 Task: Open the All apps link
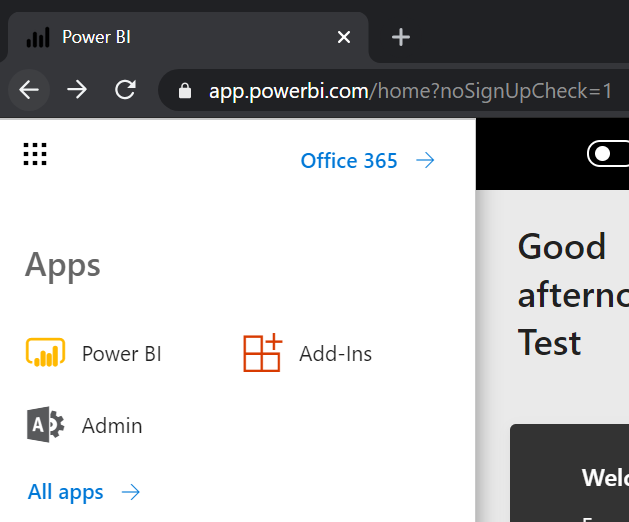(x=83, y=492)
